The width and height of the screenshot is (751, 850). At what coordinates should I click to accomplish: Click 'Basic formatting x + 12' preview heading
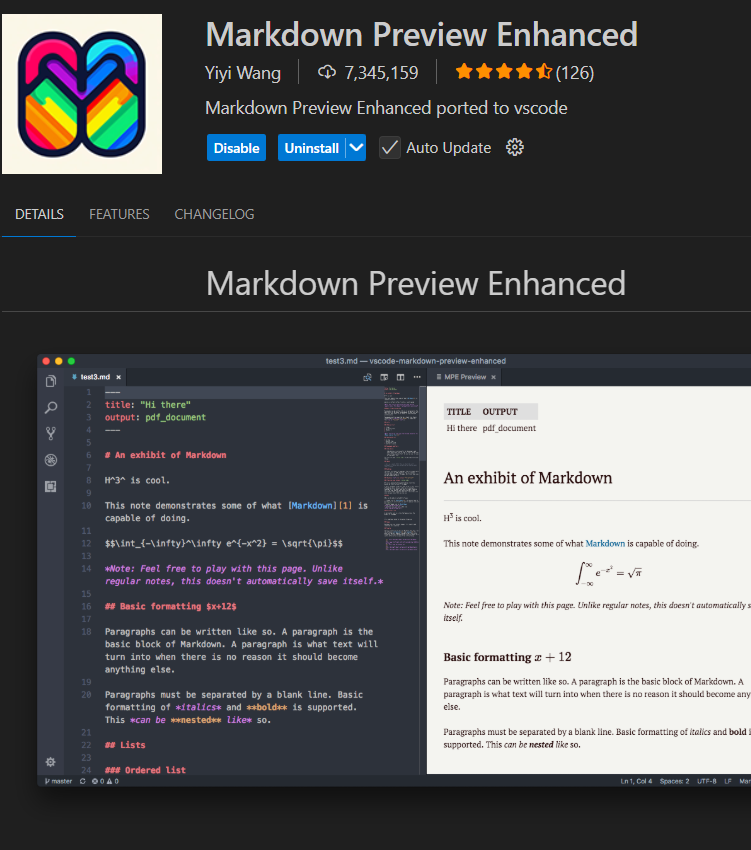coord(508,657)
